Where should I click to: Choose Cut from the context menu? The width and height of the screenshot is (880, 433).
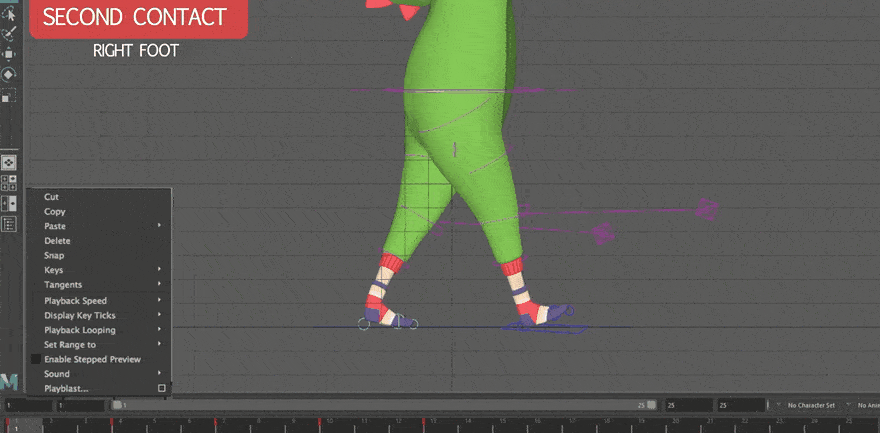coord(52,197)
